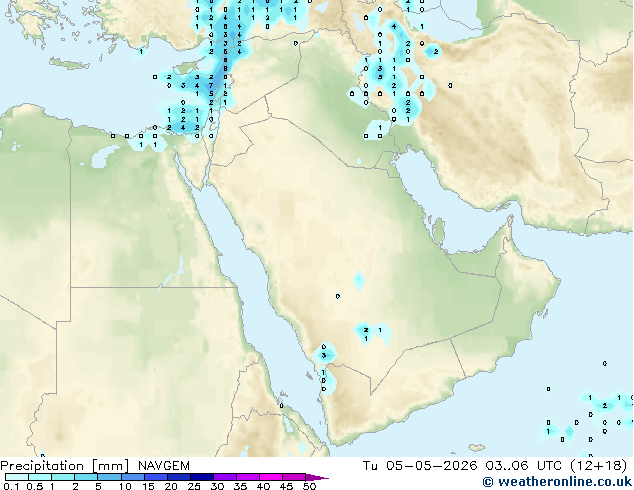Click the 0.1–0.5 mm legend swatch
Viewport: 634px width, 490px height.
coord(17,477)
